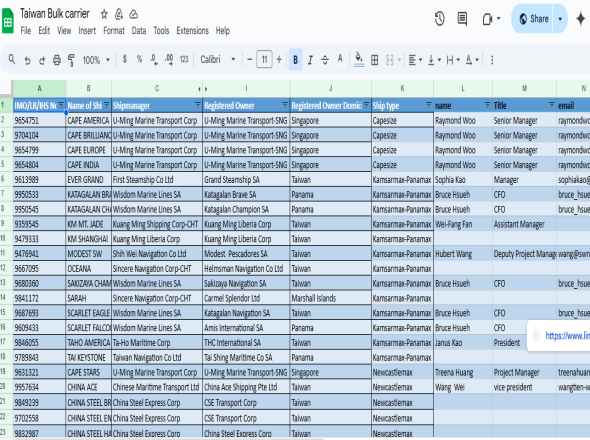Click the search menus magnifier icon
590x440 pixels.
(12, 59)
